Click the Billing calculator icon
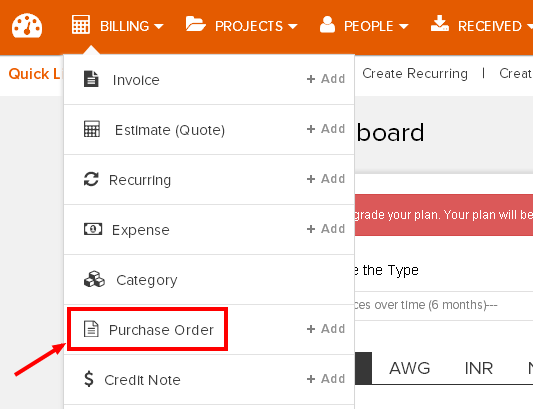533x409 pixels. (x=81, y=24)
